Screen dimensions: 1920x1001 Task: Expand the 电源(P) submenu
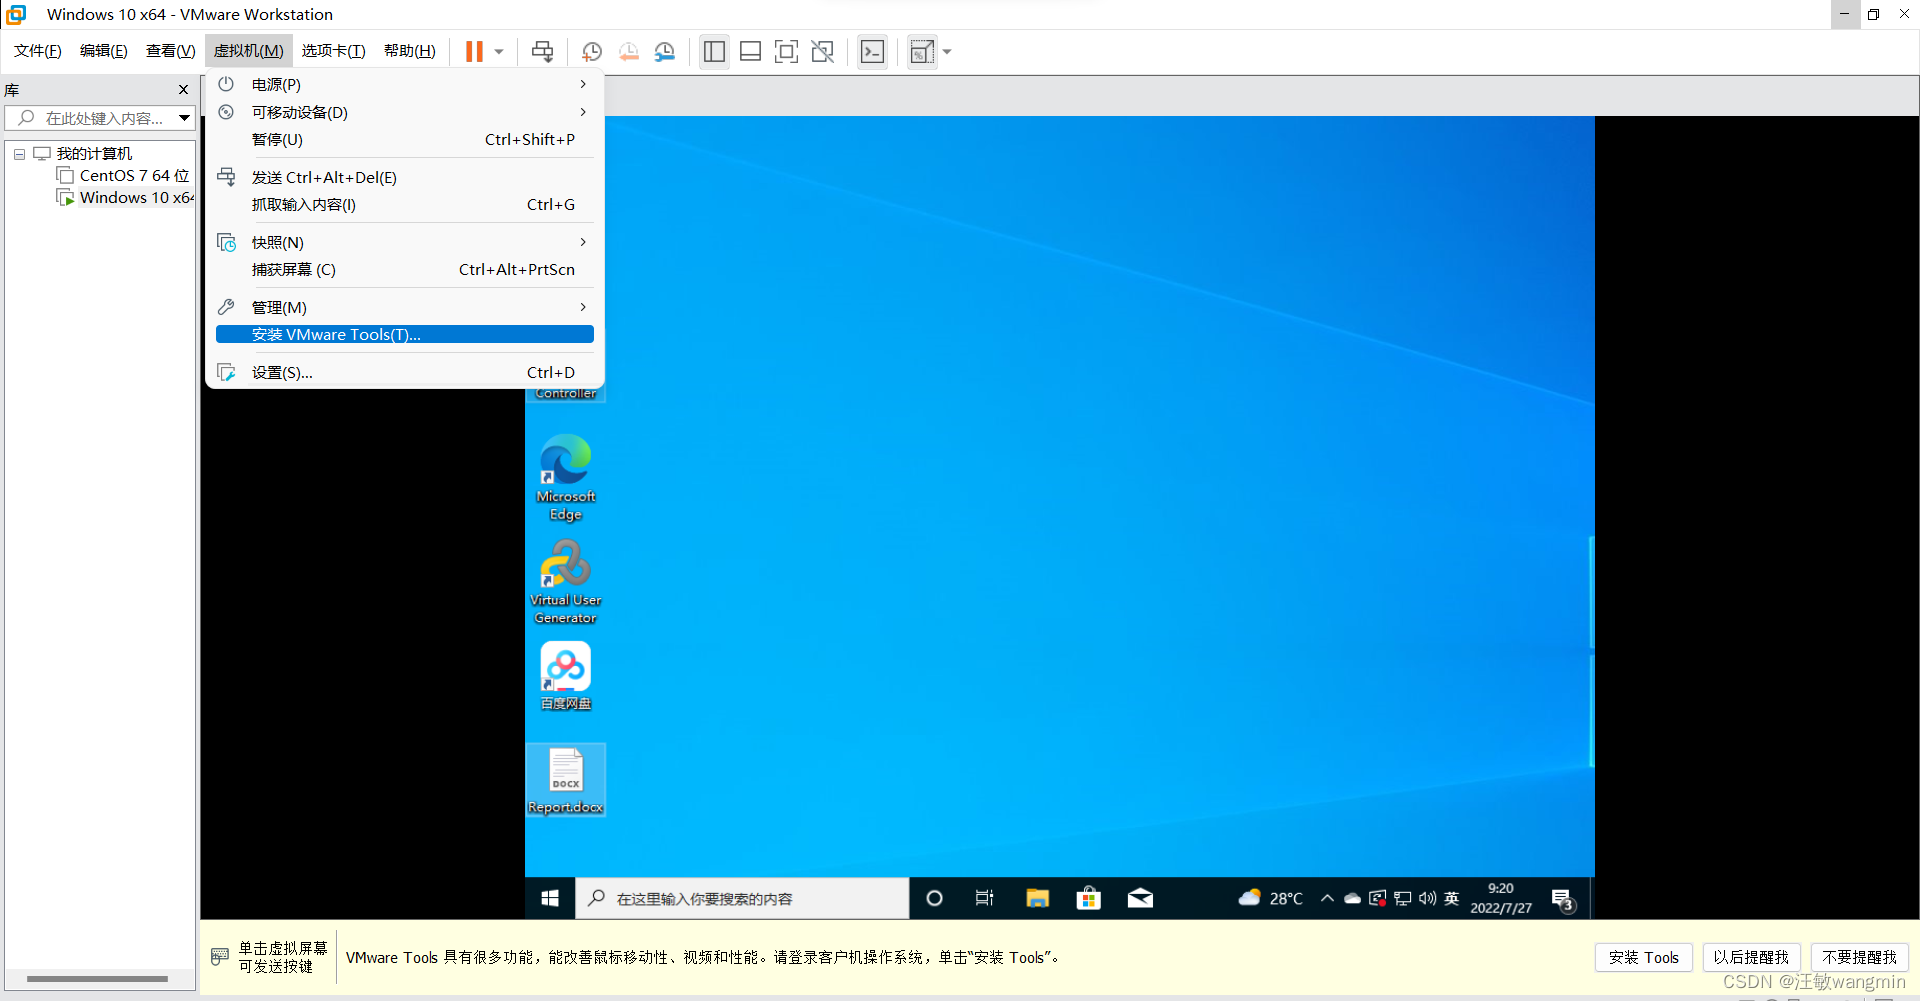pos(404,85)
